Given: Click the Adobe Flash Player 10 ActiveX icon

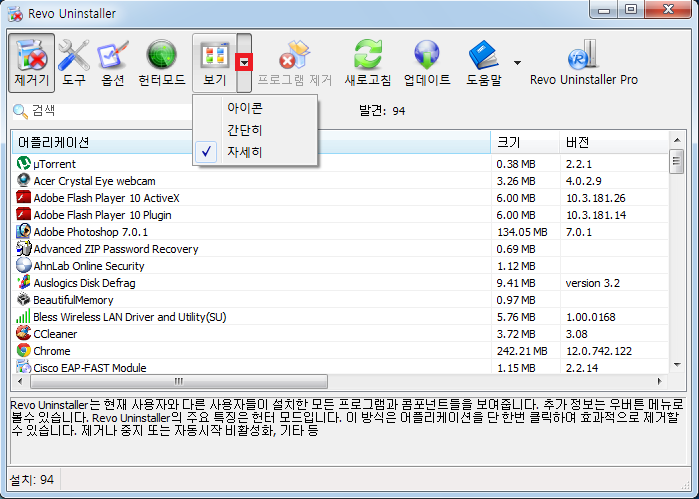Looking at the screenshot, I should (x=23, y=197).
